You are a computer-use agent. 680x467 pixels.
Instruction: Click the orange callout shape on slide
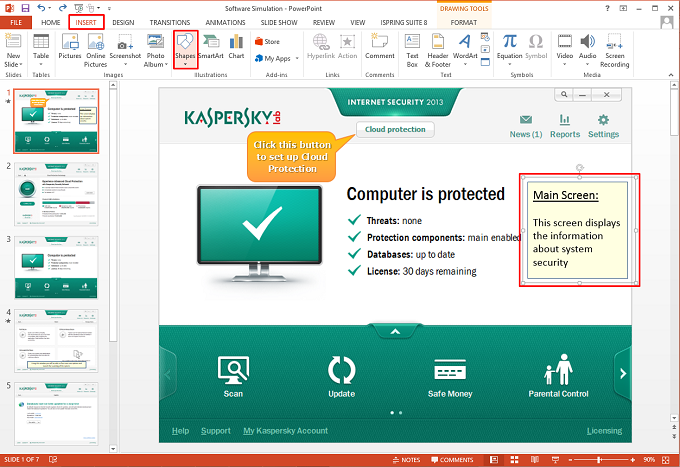292,157
